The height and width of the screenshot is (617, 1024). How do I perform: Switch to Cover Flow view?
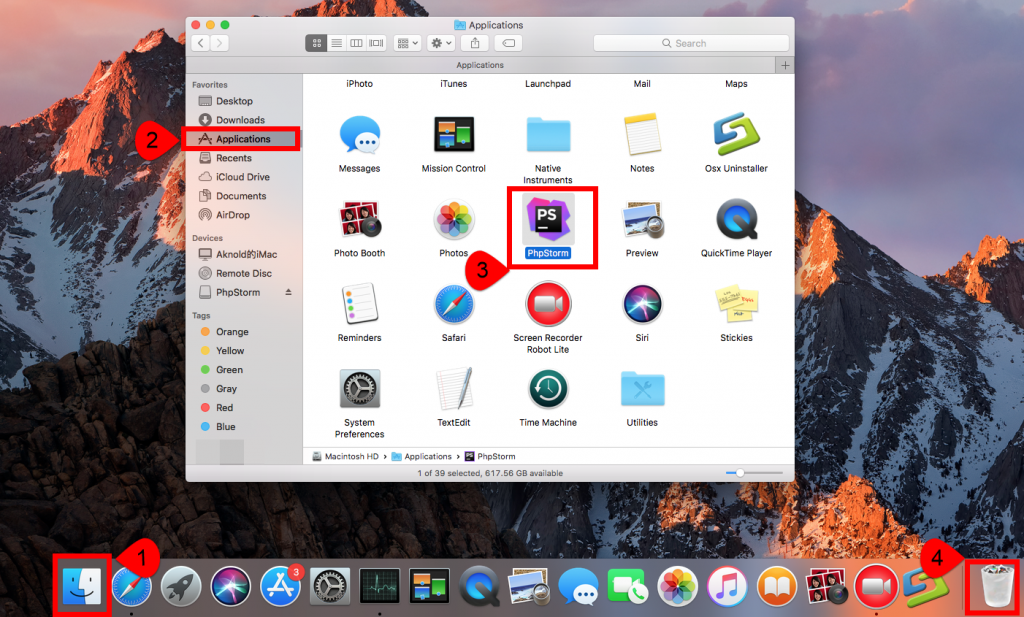pos(376,43)
